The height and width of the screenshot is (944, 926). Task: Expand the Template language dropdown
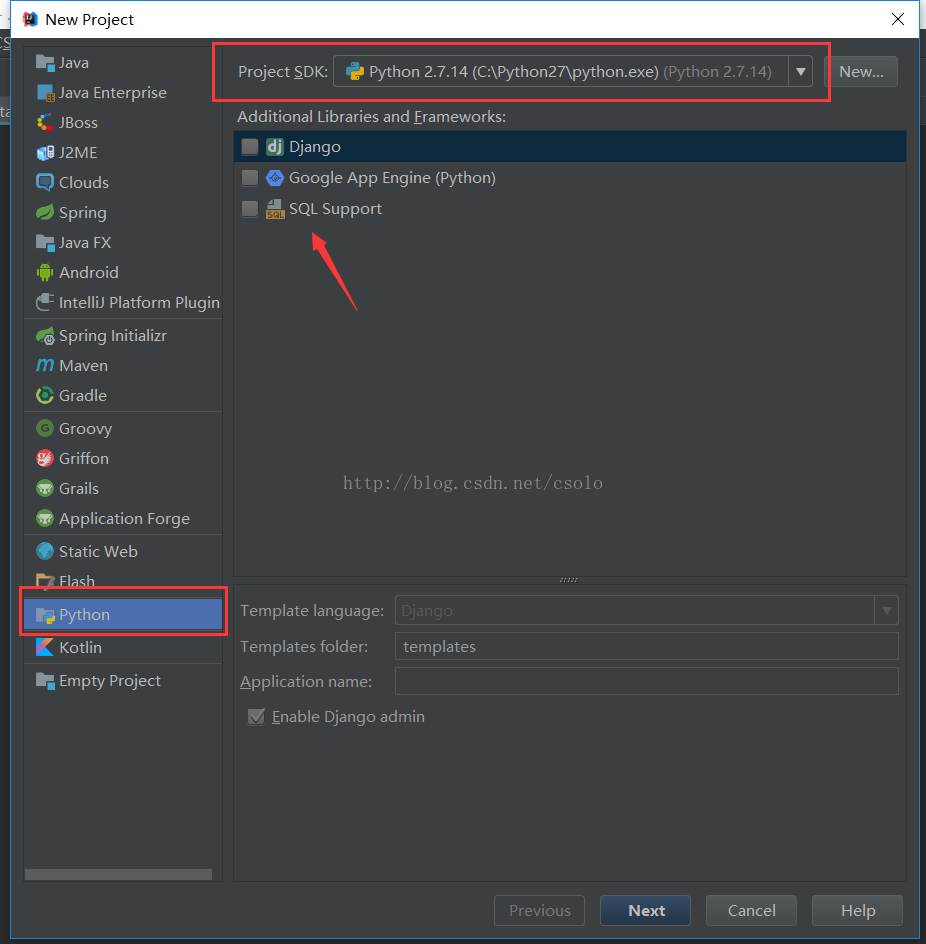[x=886, y=610]
